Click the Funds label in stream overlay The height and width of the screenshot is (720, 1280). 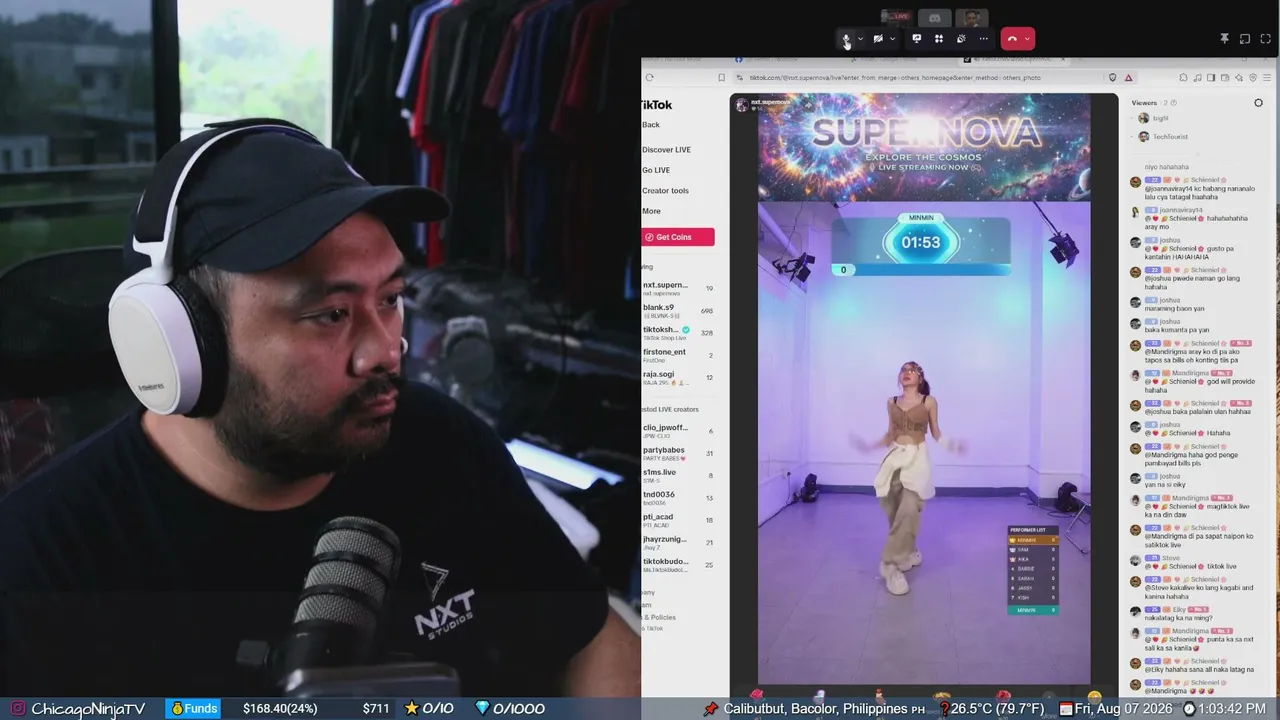click(194, 708)
